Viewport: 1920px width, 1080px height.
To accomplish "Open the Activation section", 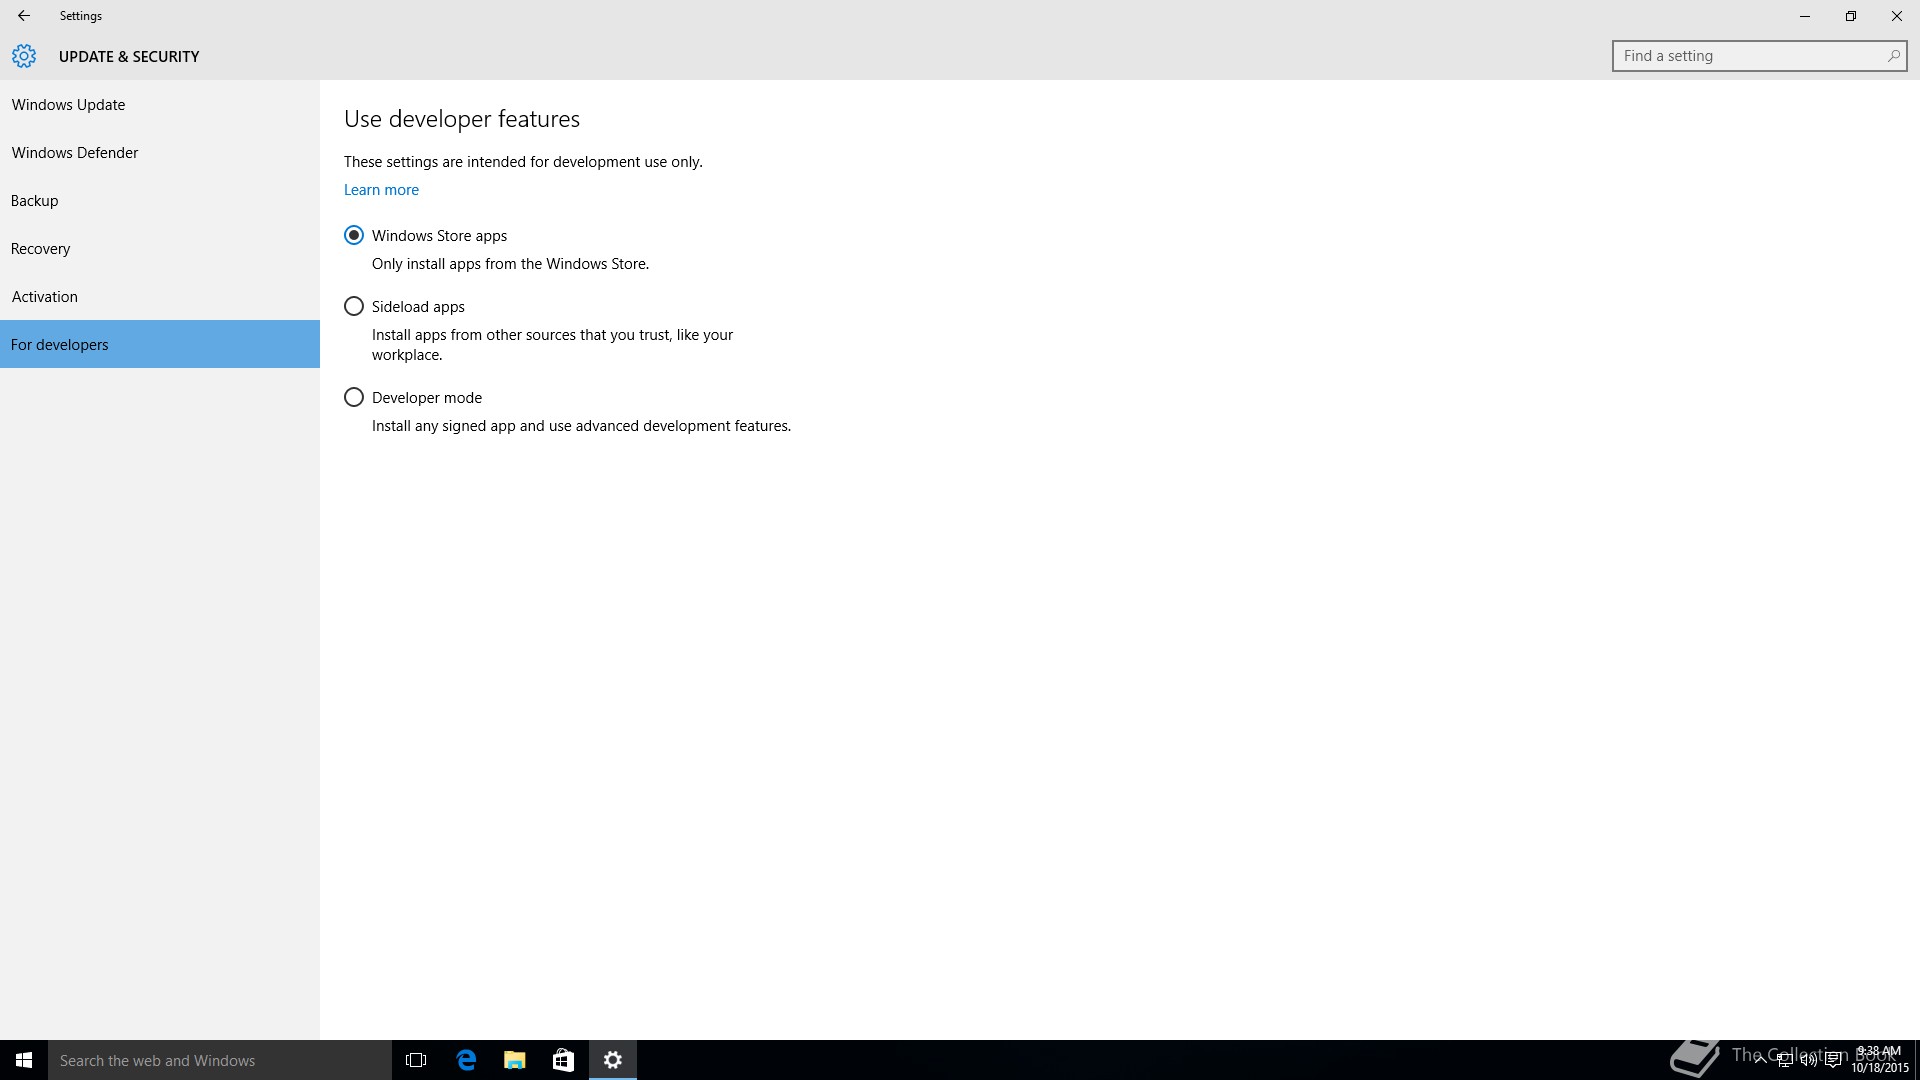I will coord(160,296).
